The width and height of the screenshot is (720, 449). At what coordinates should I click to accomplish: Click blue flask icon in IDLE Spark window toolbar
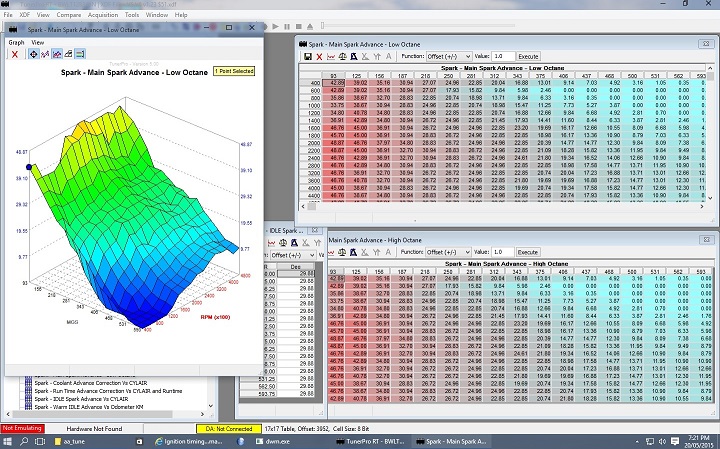click(294, 243)
